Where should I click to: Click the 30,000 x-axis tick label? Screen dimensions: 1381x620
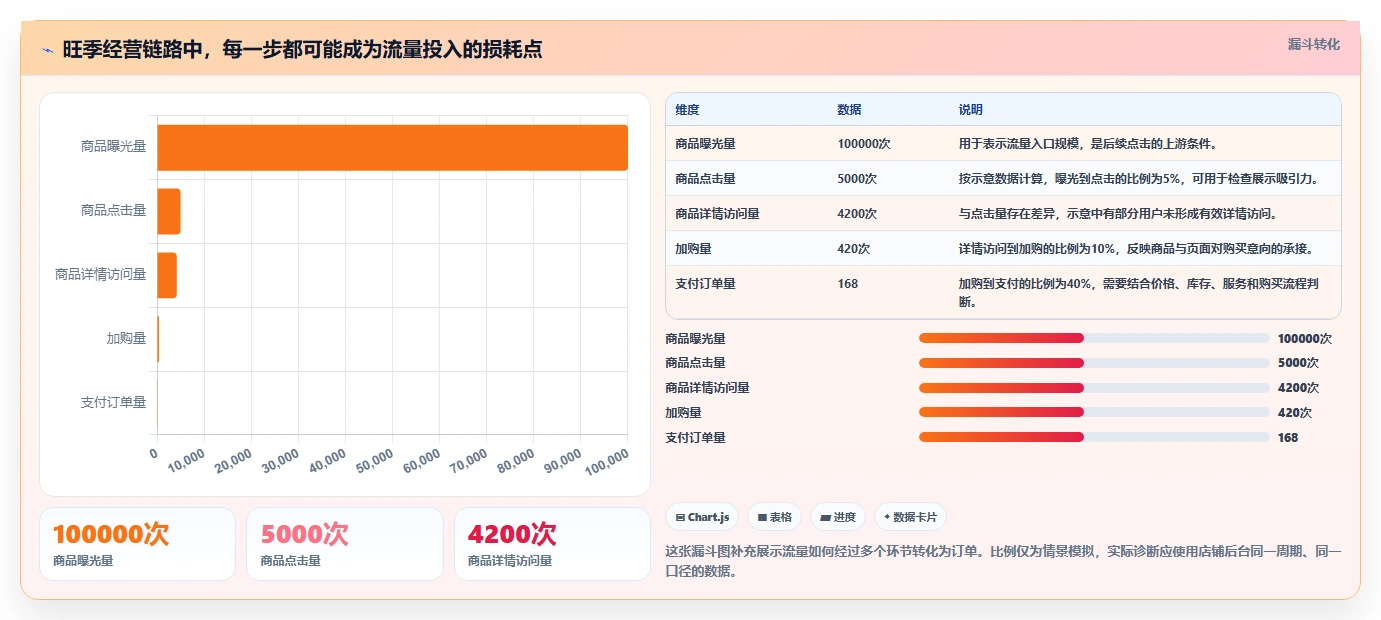coord(280,460)
